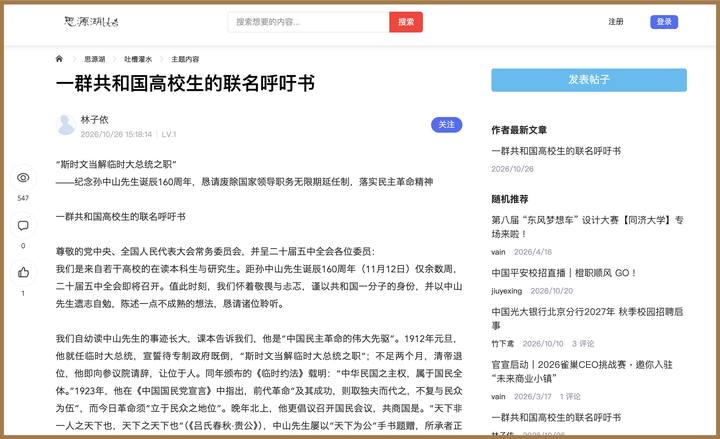Open 一群共和国高校生的联名呼吁书 under 作者最新文章
The image size is (720, 439).
556,151
